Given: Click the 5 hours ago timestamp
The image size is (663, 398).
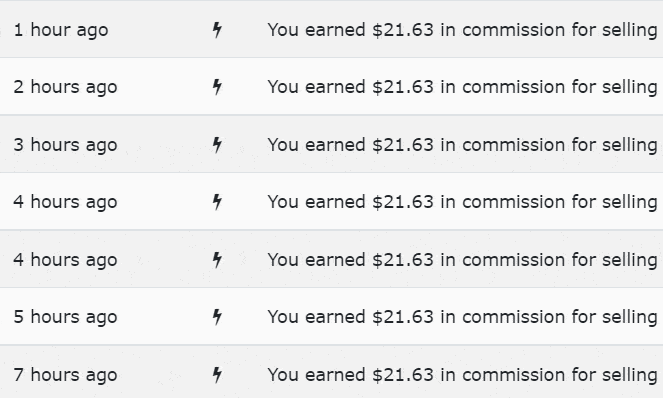Looking at the screenshot, I should click(x=65, y=317).
